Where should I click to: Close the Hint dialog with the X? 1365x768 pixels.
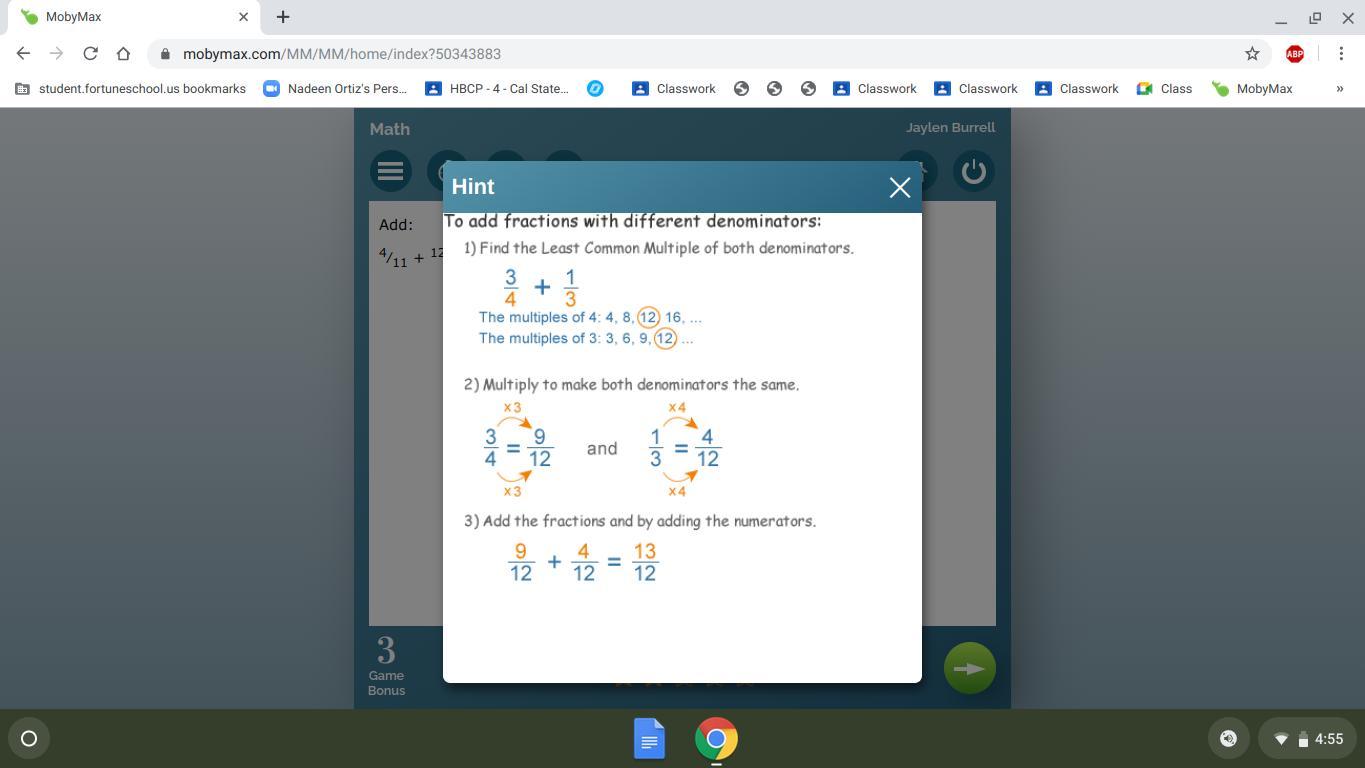(x=899, y=187)
